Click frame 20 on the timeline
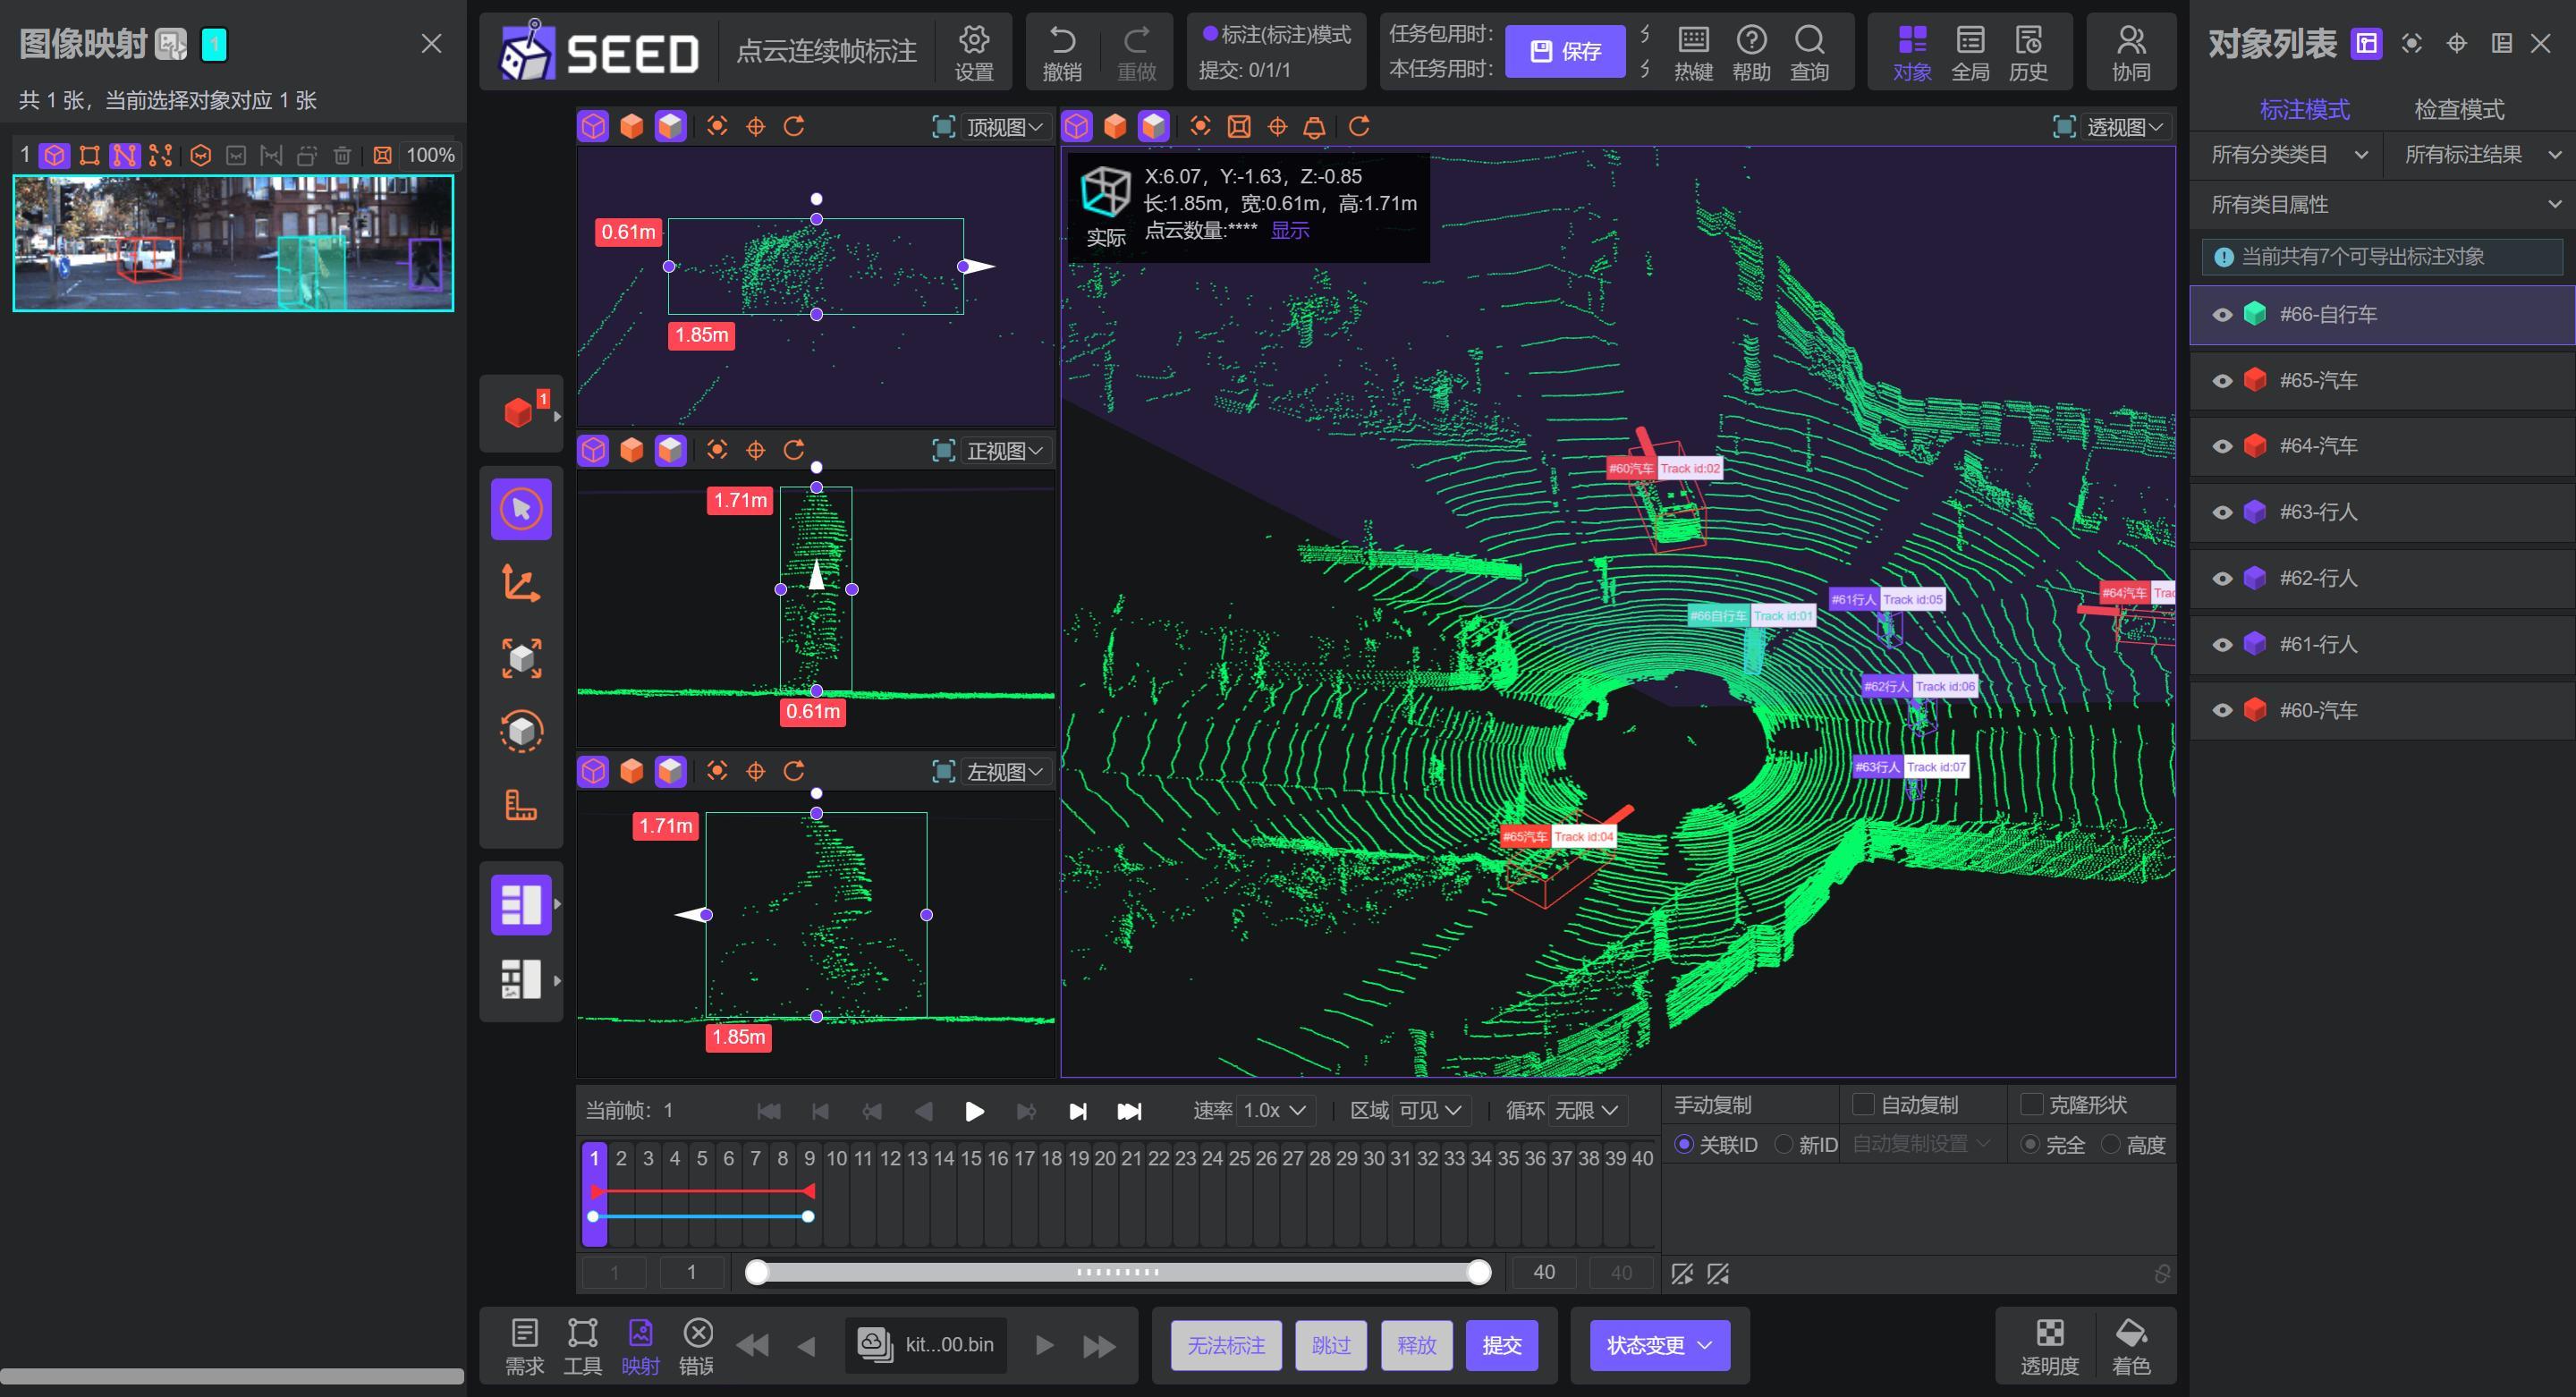Viewport: 2576px width, 1397px height. 1105,1159
